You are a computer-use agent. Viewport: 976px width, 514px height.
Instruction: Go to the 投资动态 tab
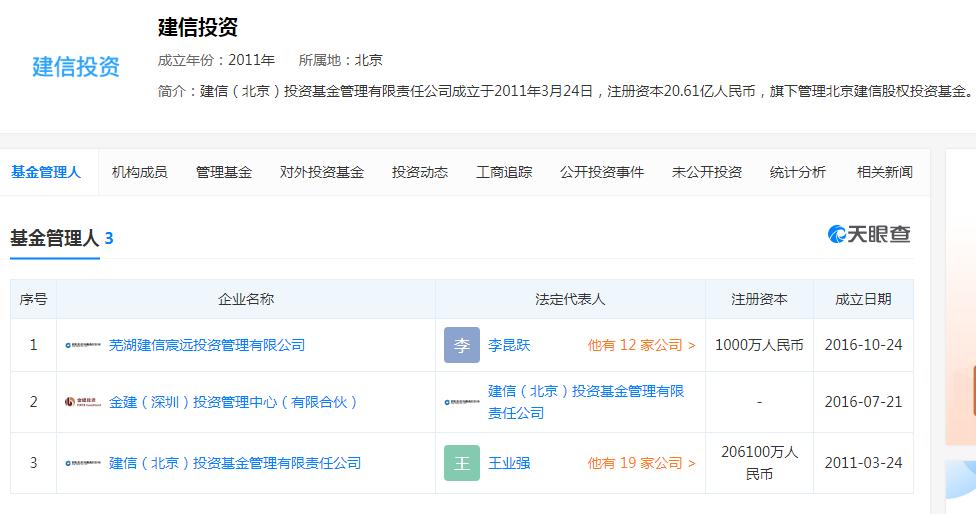pyautogui.click(x=420, y=172)
